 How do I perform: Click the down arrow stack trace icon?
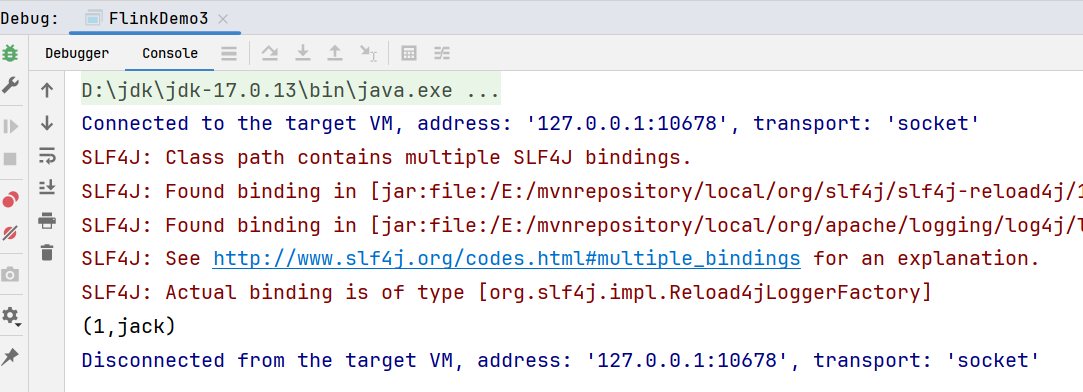47,124
